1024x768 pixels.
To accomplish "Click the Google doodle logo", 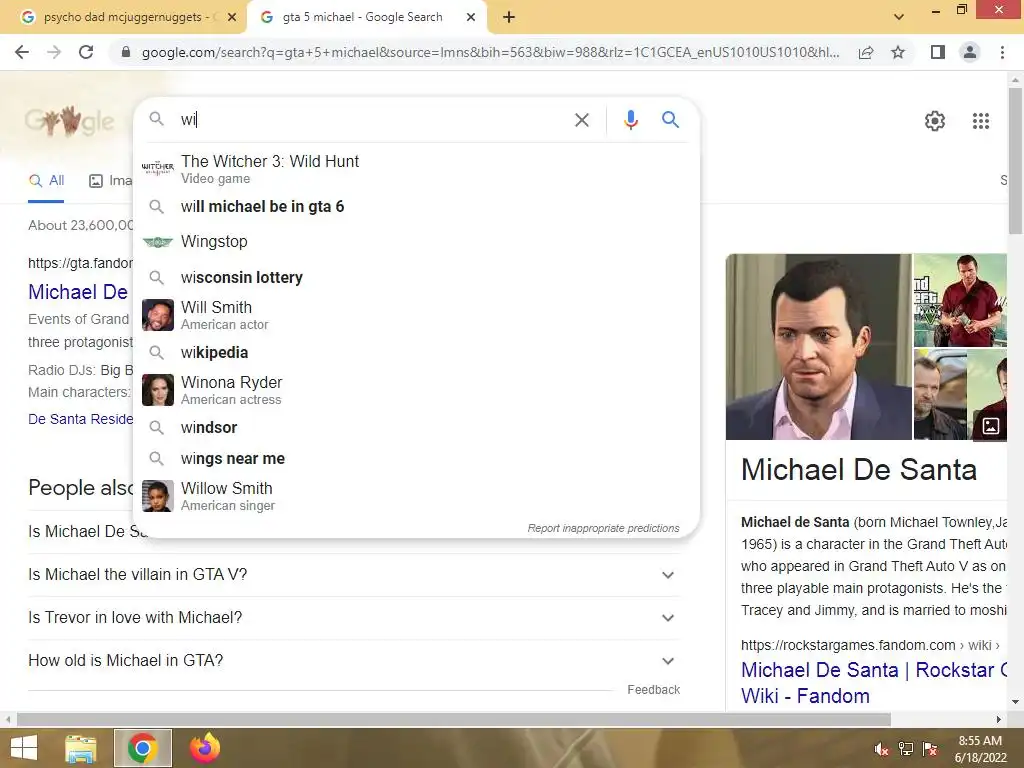I will tap(70, 121).
